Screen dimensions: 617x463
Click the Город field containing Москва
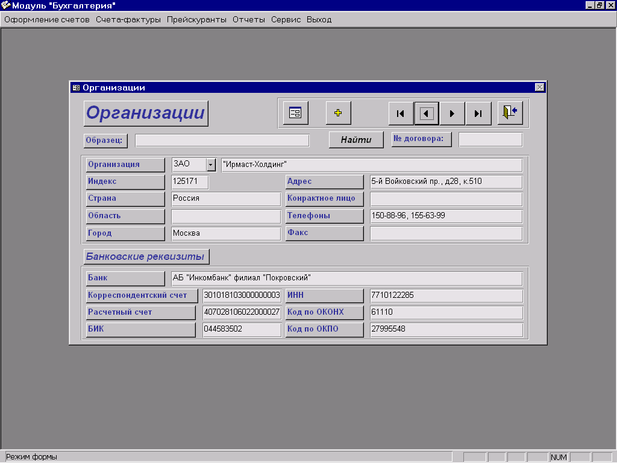pyautogui.click(x=225, y=233)
